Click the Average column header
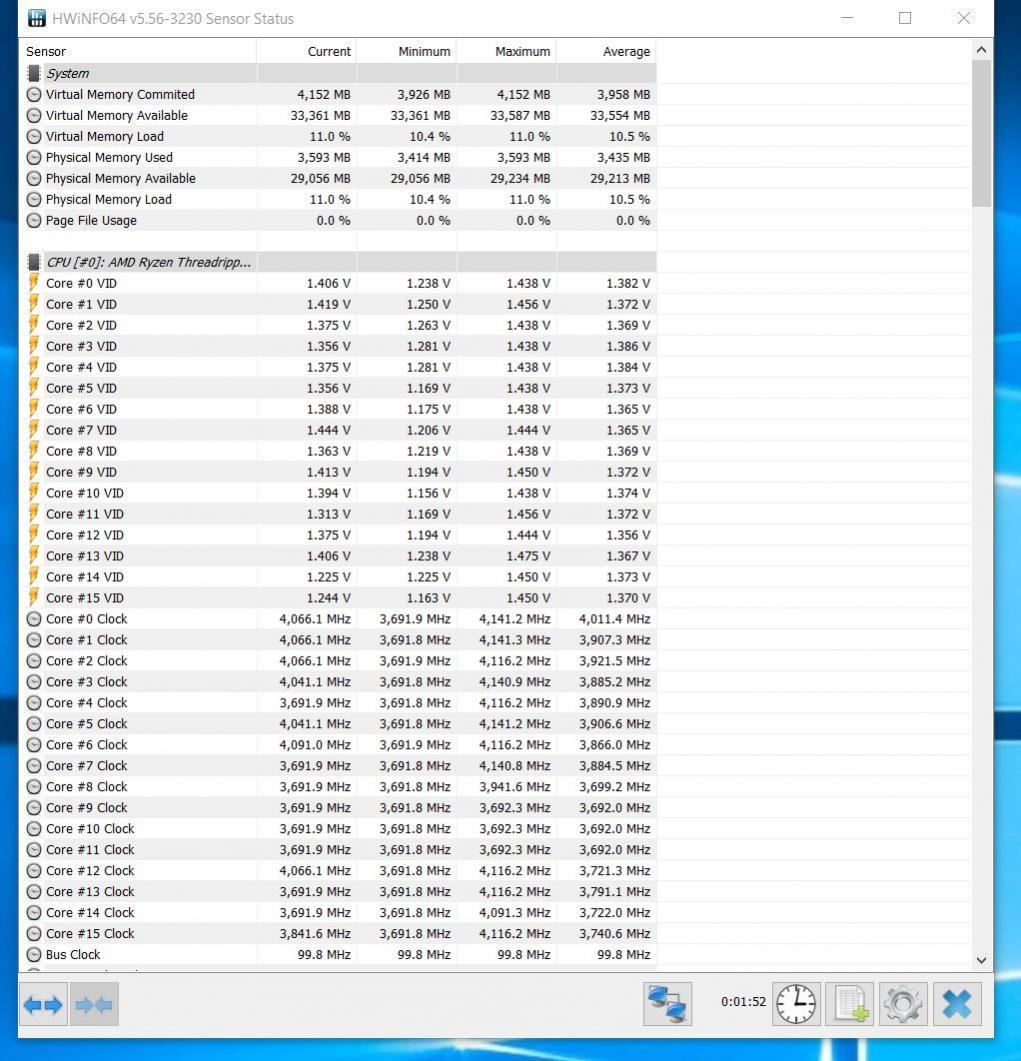This screenshot has width=1021, height=1061. click(x=606, y=51)
